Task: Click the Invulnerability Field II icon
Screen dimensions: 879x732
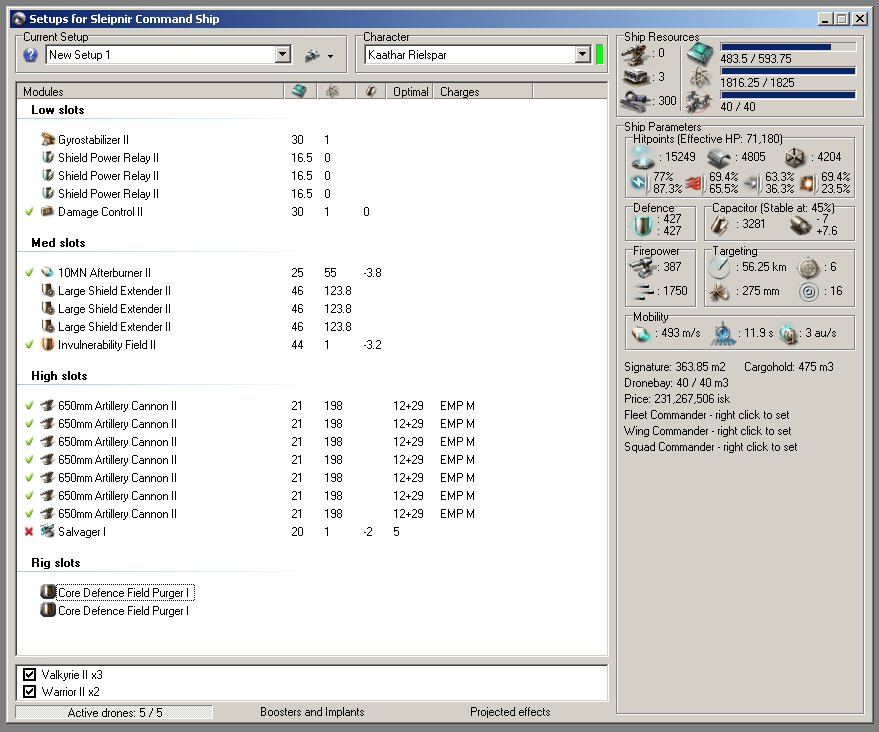Action: tap(47, 345)
